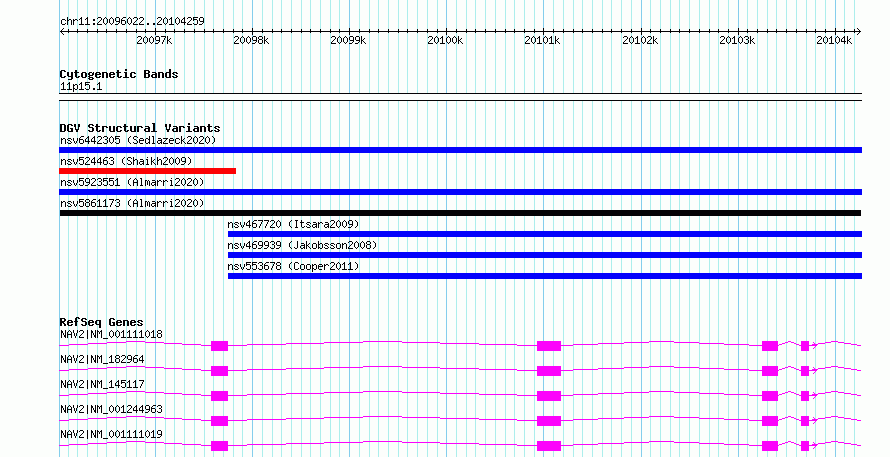Click NM_001111019 exon just before 20098k
Image resolution: width=890 pixels, height=457 pixels.
(220, 446)
